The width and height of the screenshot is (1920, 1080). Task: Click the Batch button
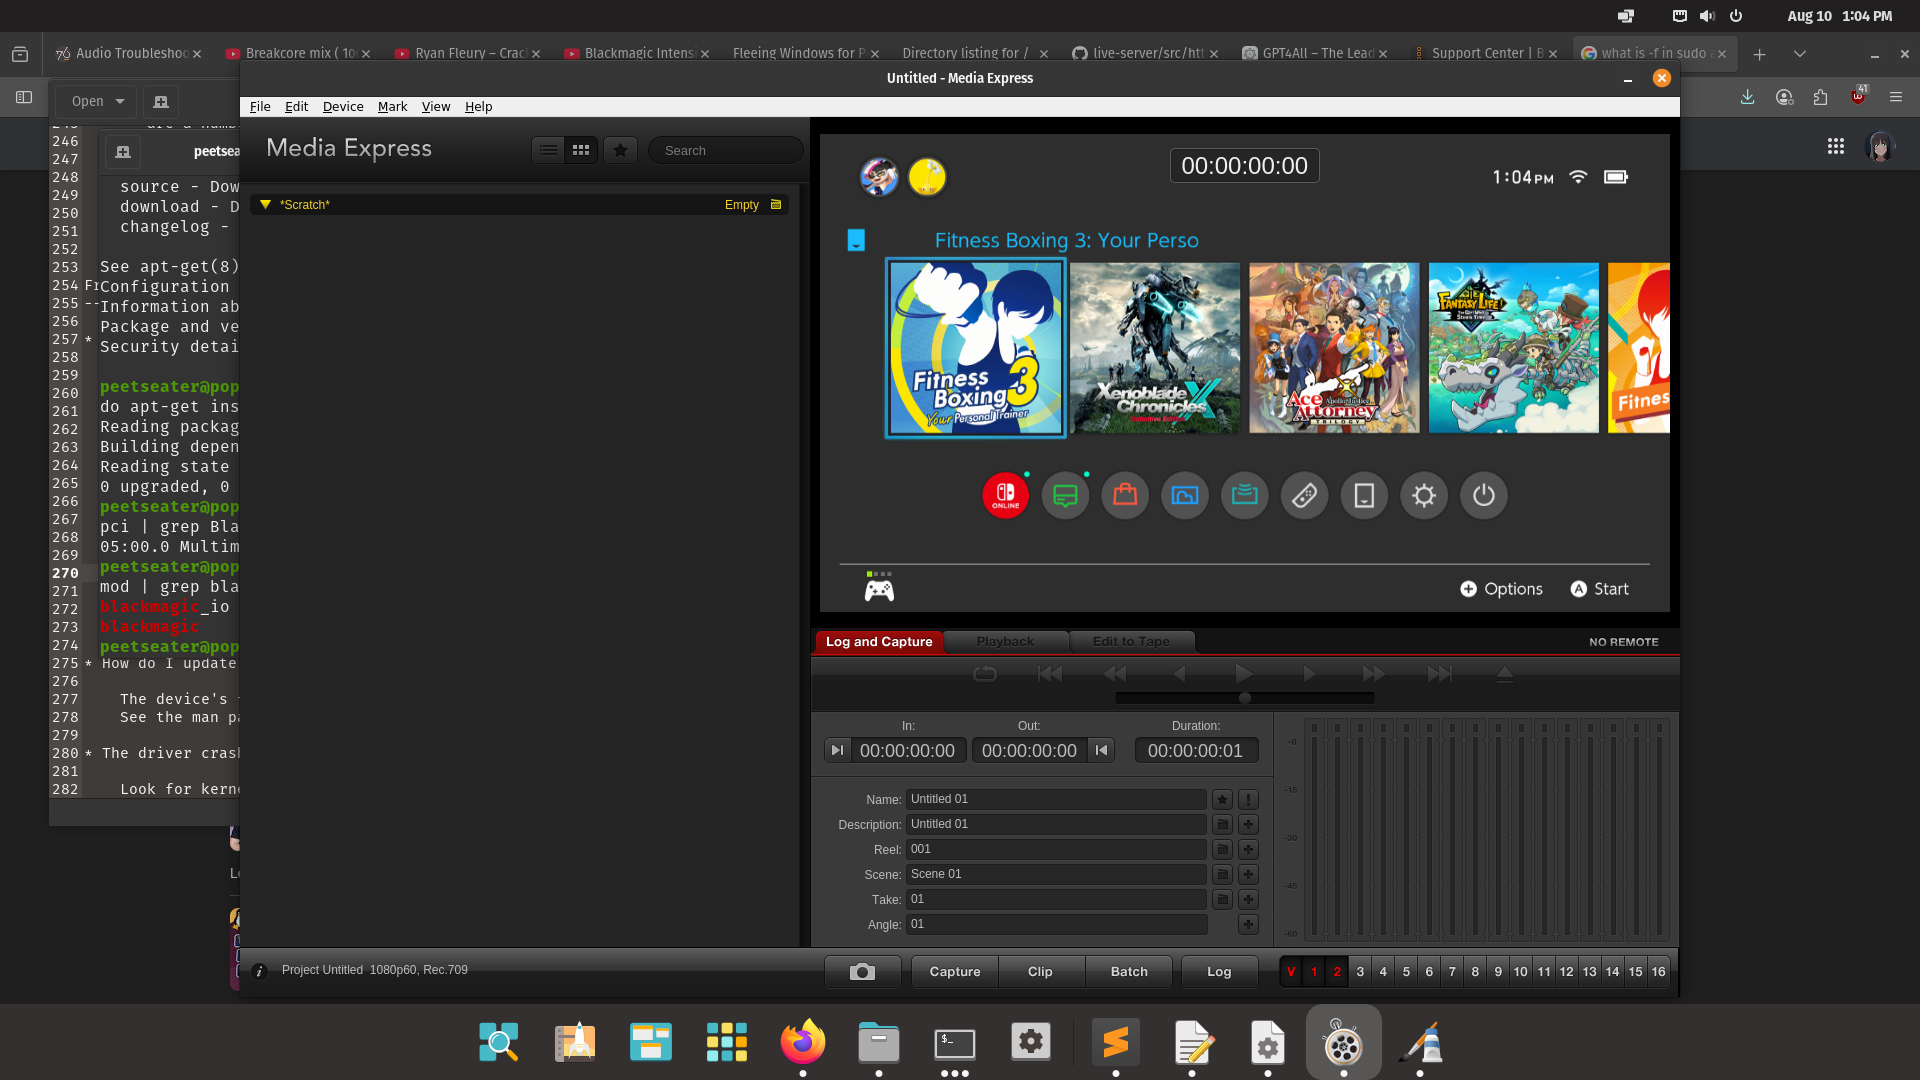coord(1129,971)
